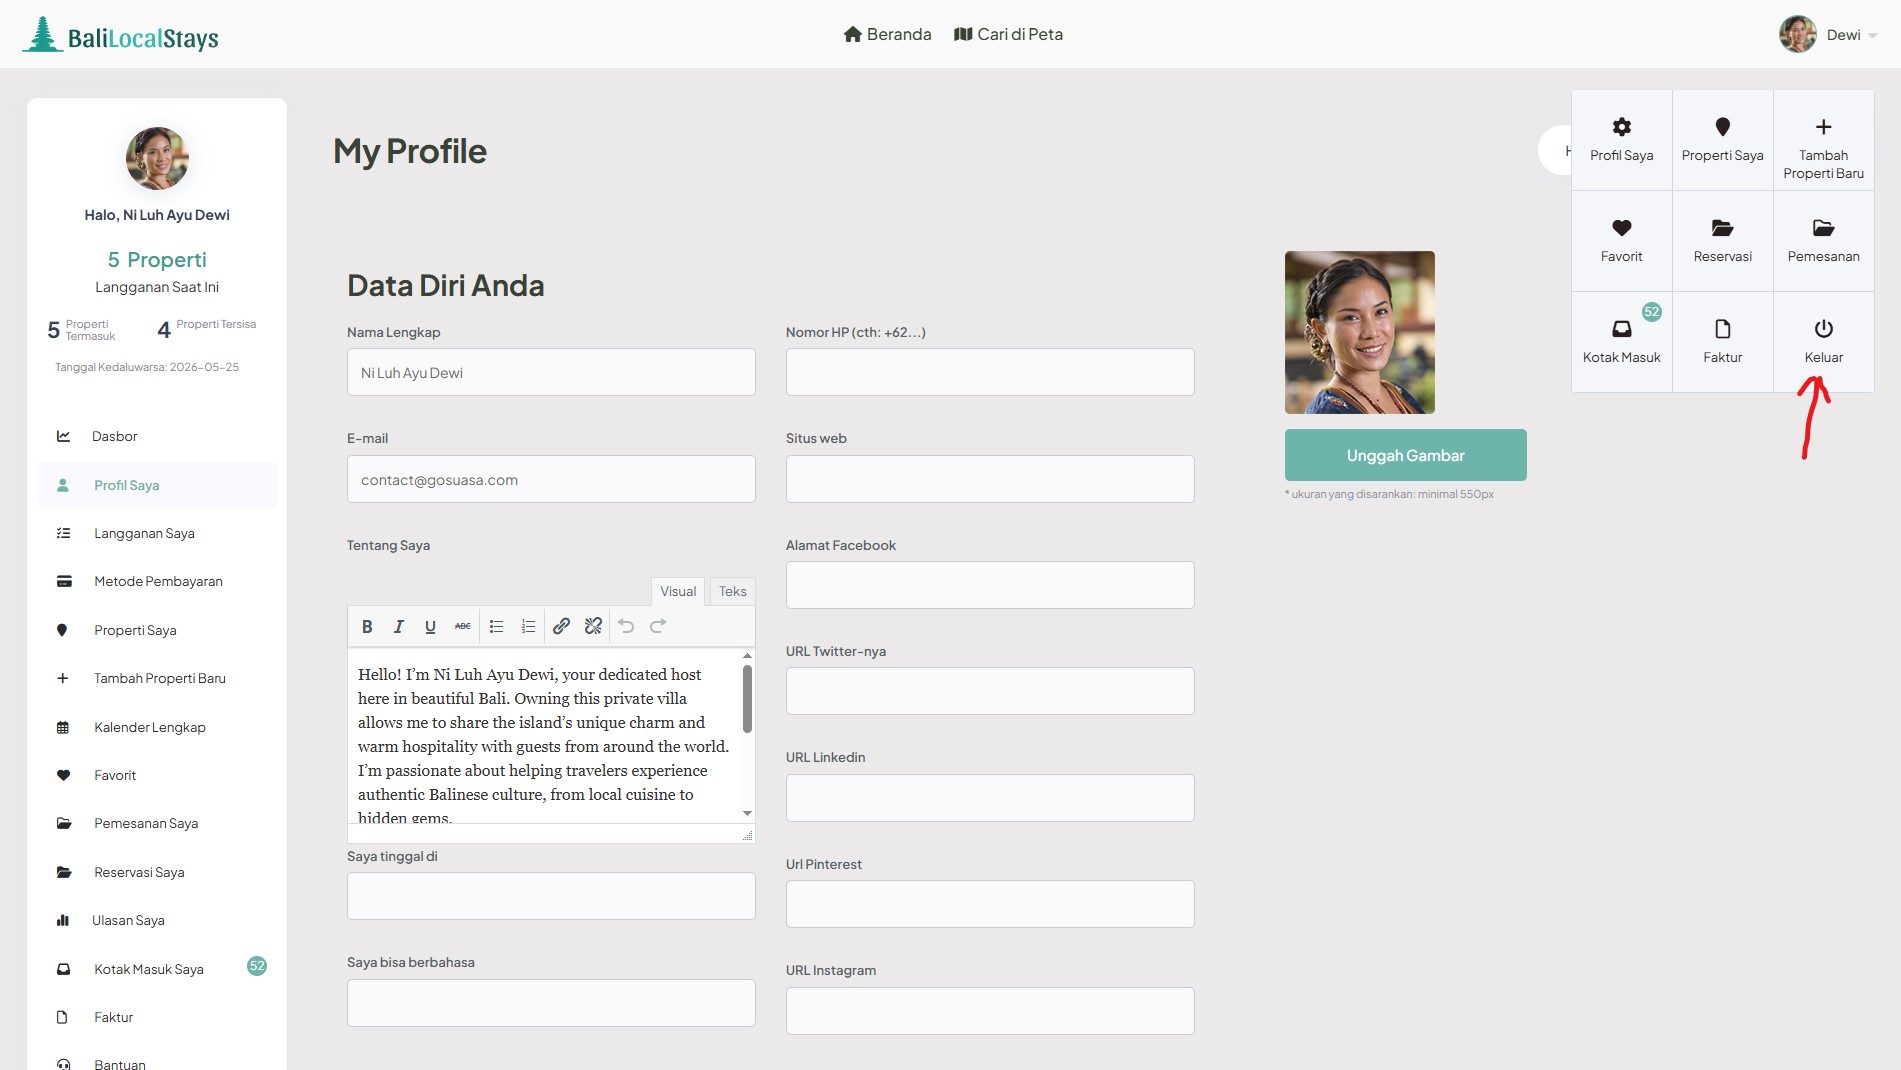Open Pemesanan Saya in sidebar
1901x1070 pixels.
[157, 823]
